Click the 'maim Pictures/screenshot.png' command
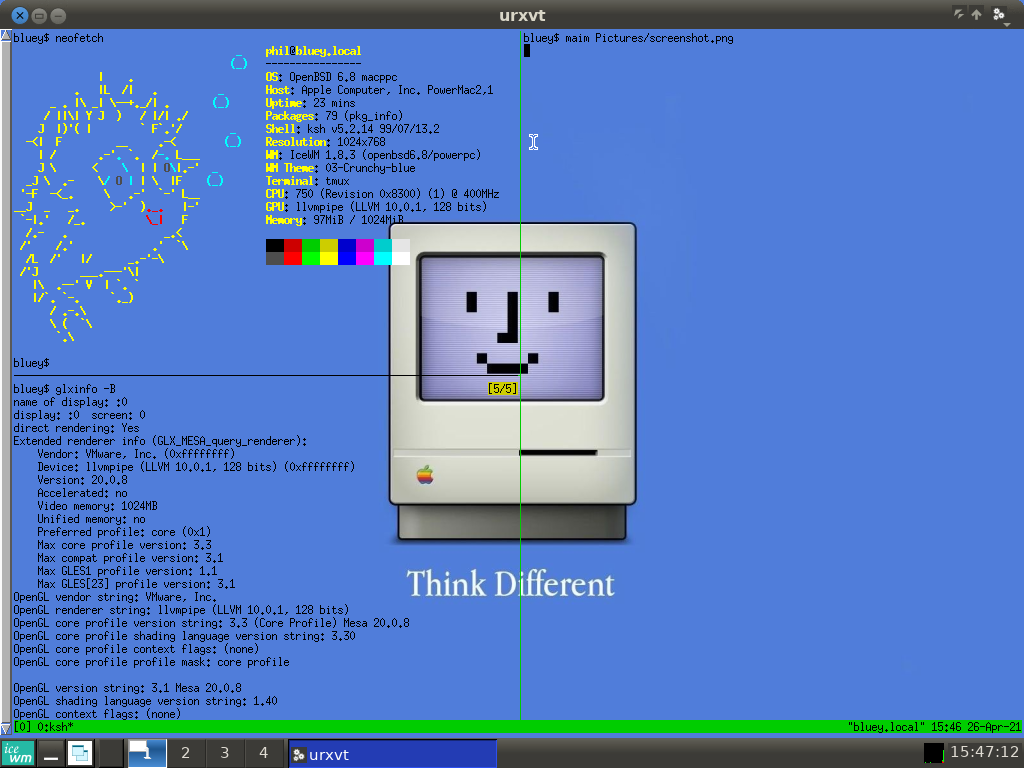The image size is (1024, 768). tap(649, 38)
